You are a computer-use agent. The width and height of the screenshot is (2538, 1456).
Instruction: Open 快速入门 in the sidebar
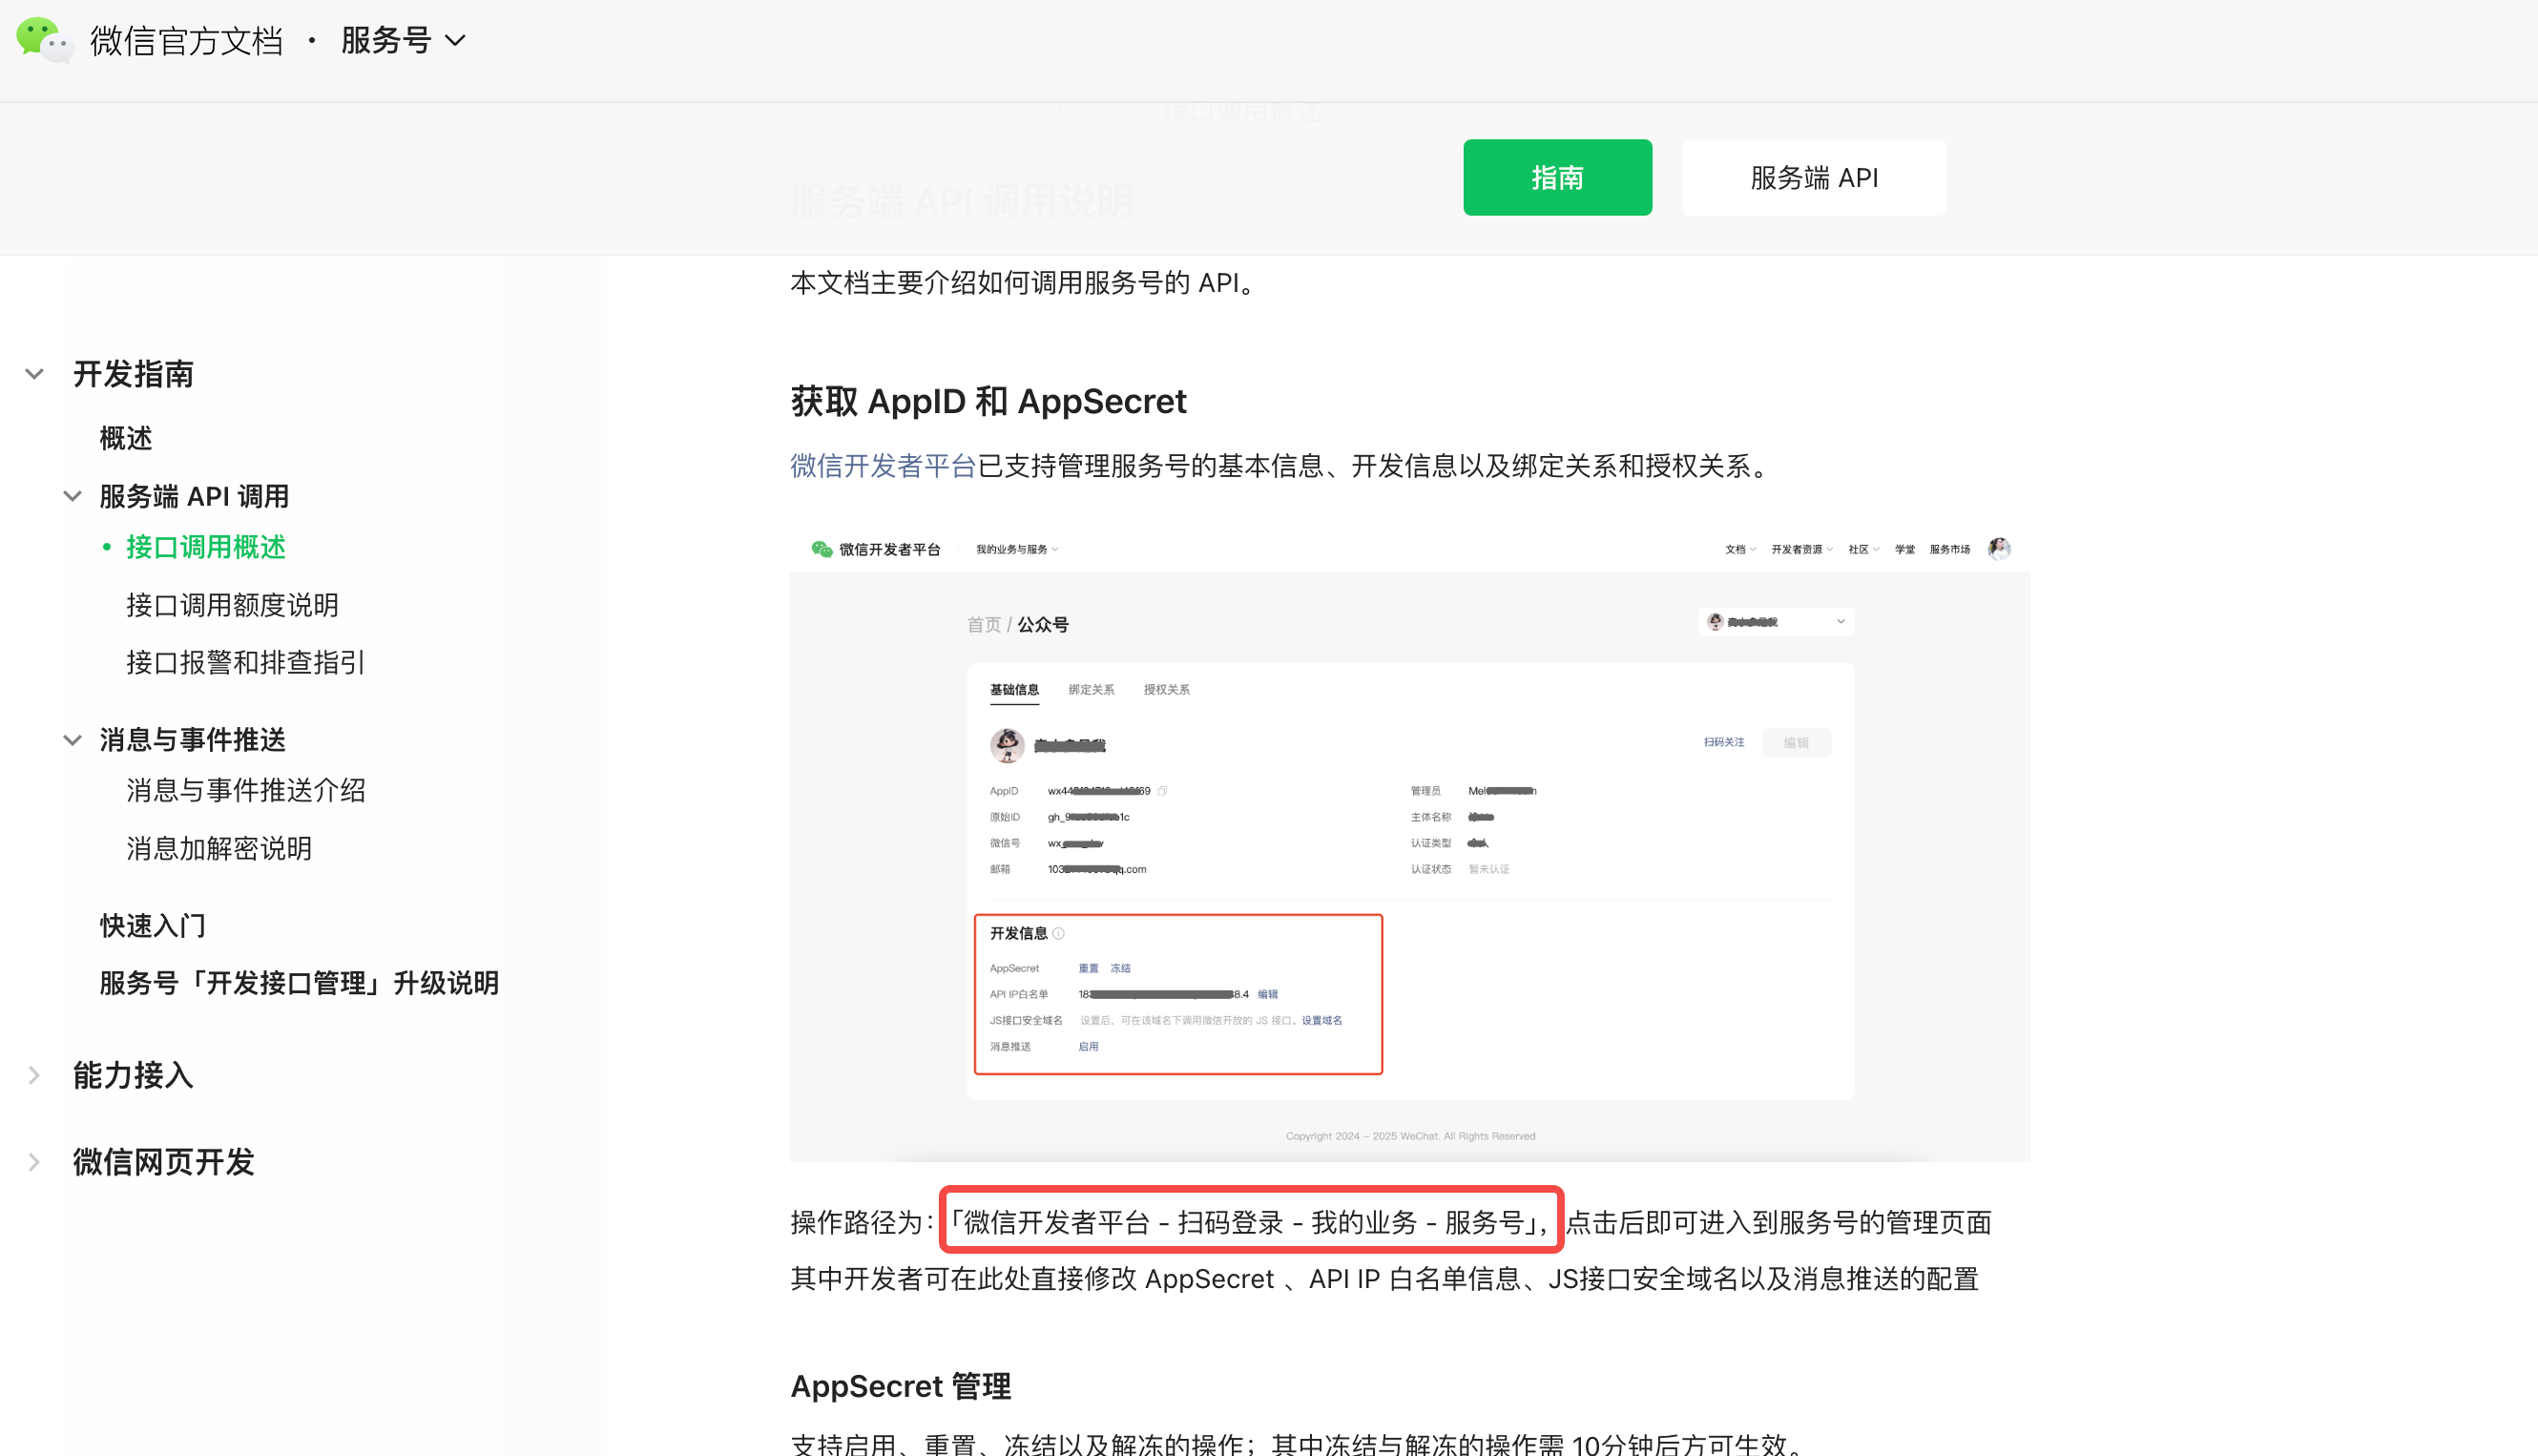(x=153, y=925)
